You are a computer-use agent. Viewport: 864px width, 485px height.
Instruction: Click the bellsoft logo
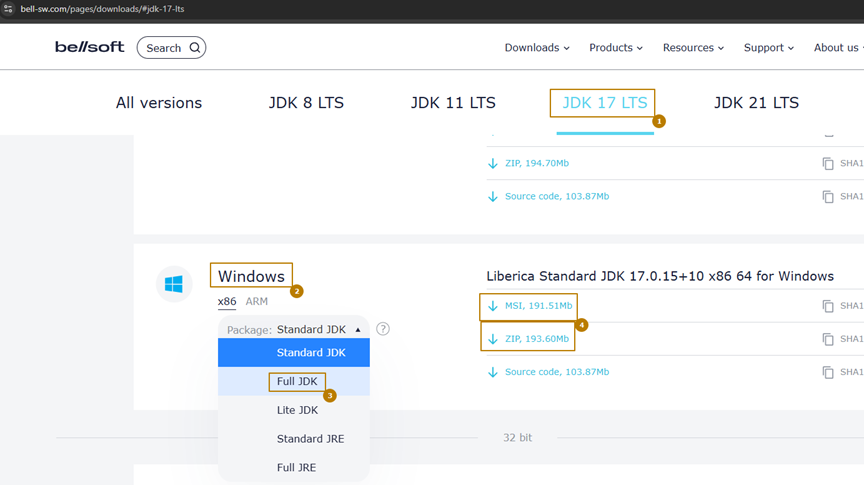[89, 47]
